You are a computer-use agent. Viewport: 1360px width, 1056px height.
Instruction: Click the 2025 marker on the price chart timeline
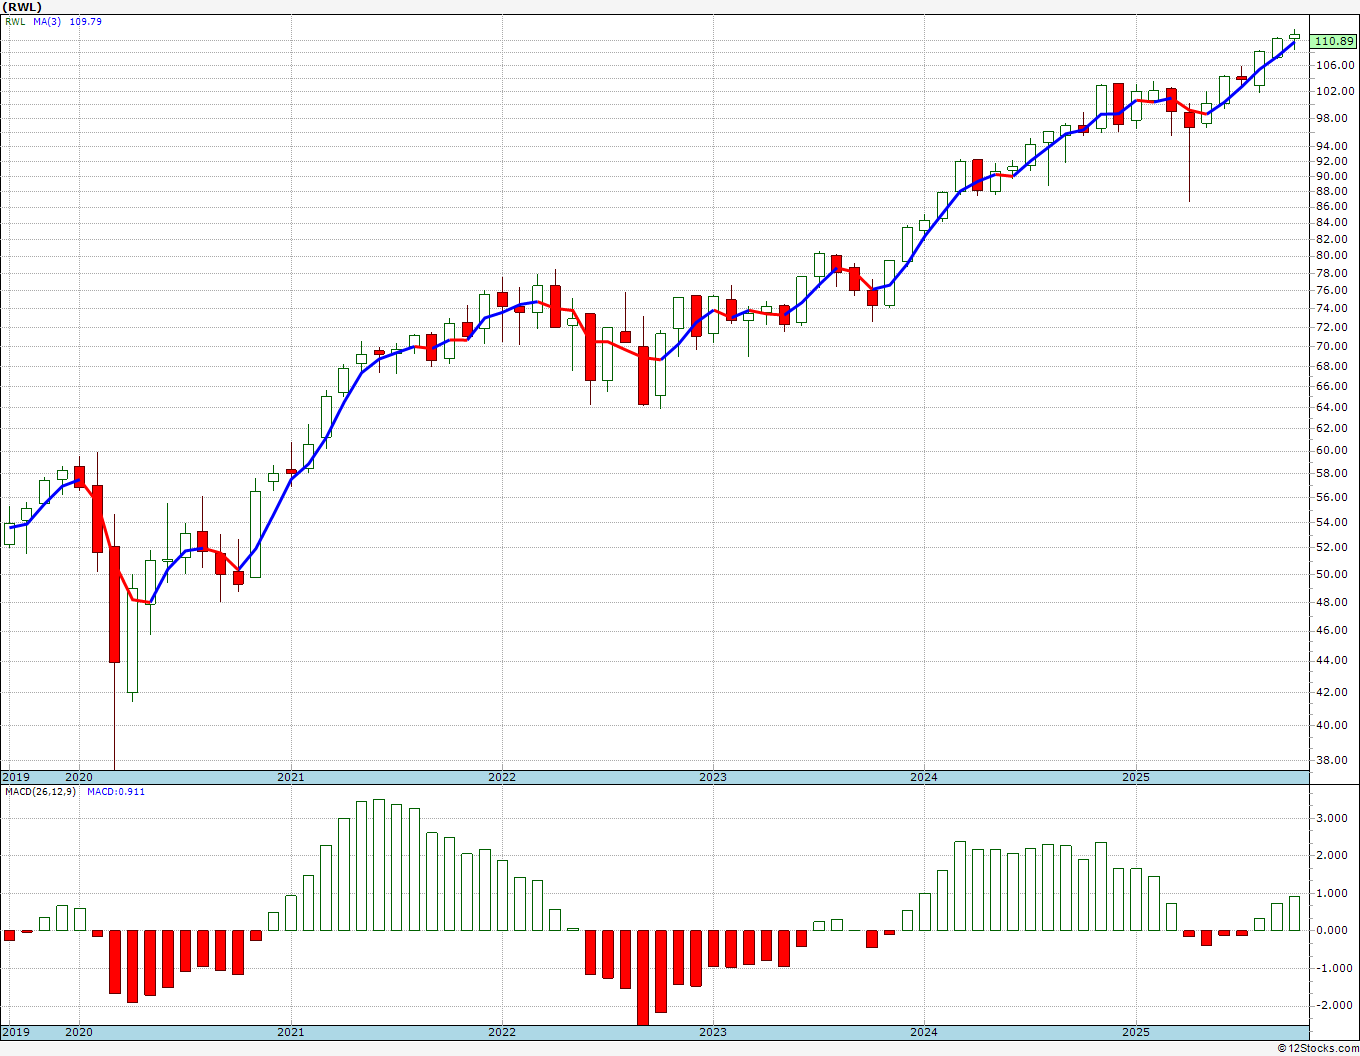click(x=1136, y=777)
